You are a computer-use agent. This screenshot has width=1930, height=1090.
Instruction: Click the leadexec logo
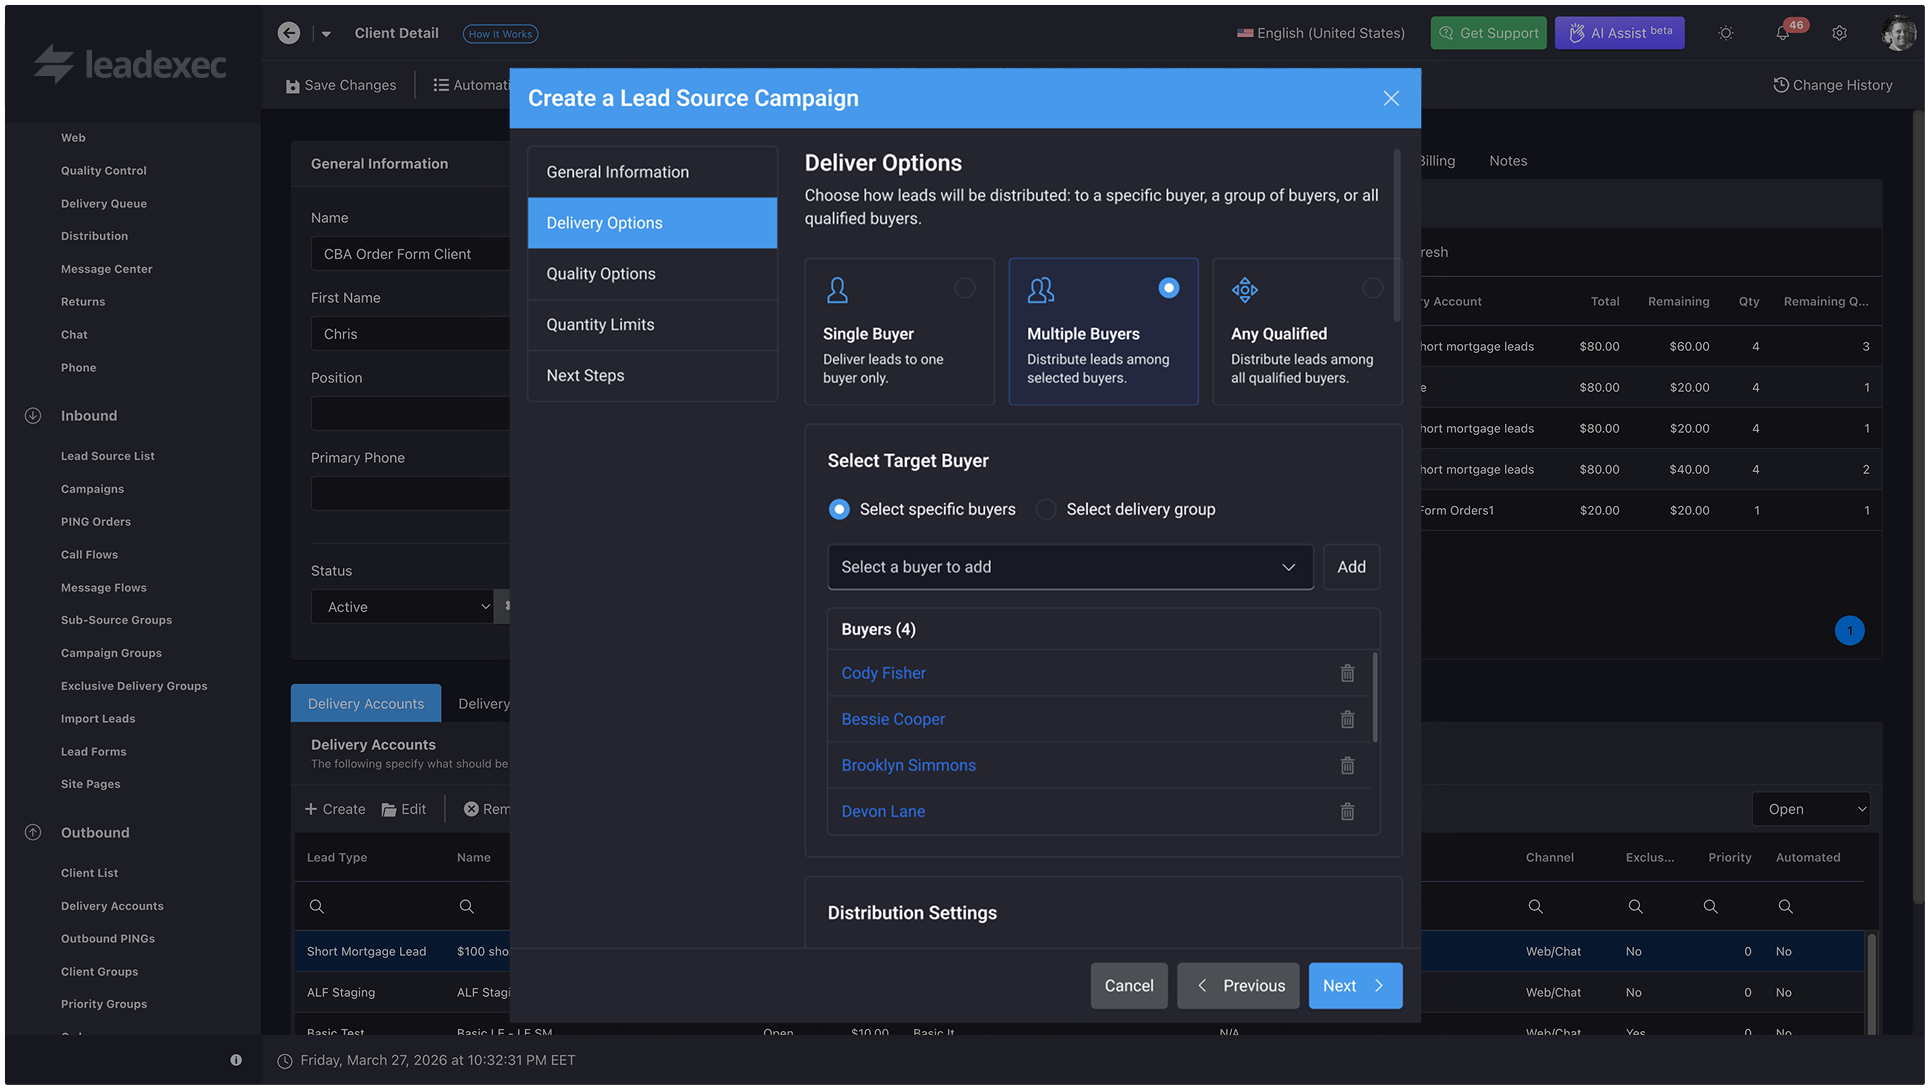pyautogui.click(x=130, y=65)
